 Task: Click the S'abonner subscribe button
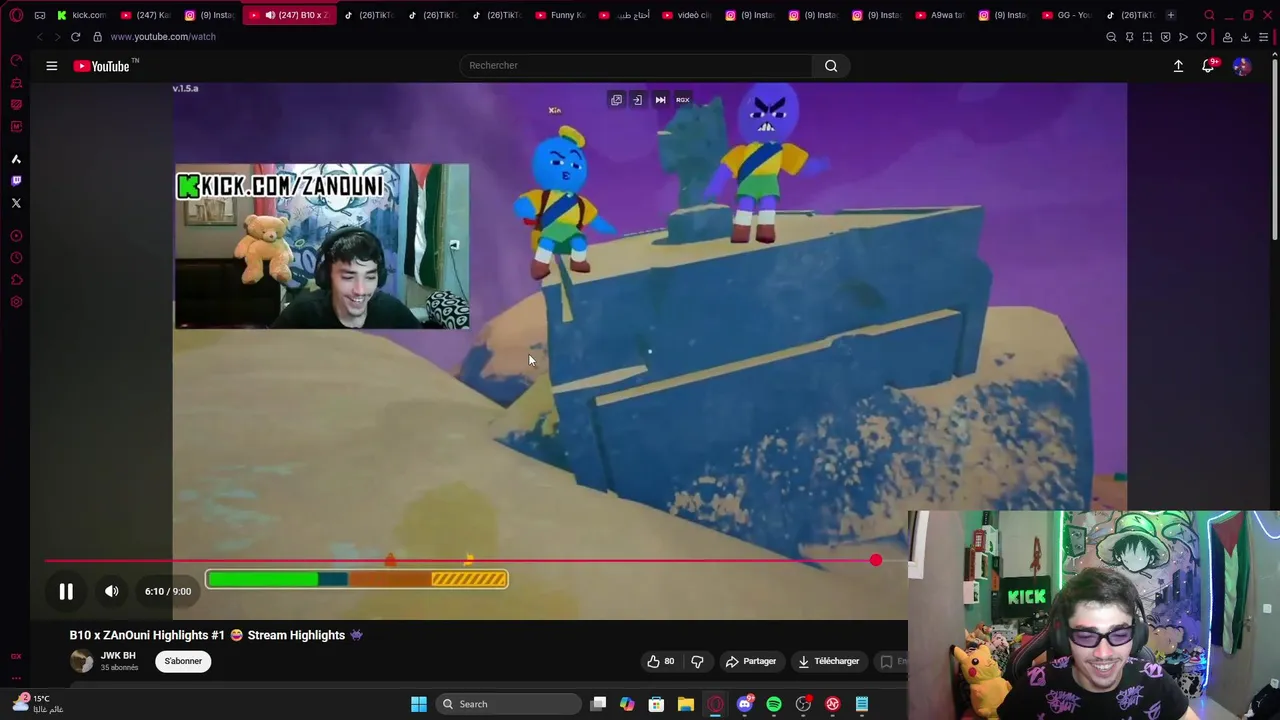(183, 661)
